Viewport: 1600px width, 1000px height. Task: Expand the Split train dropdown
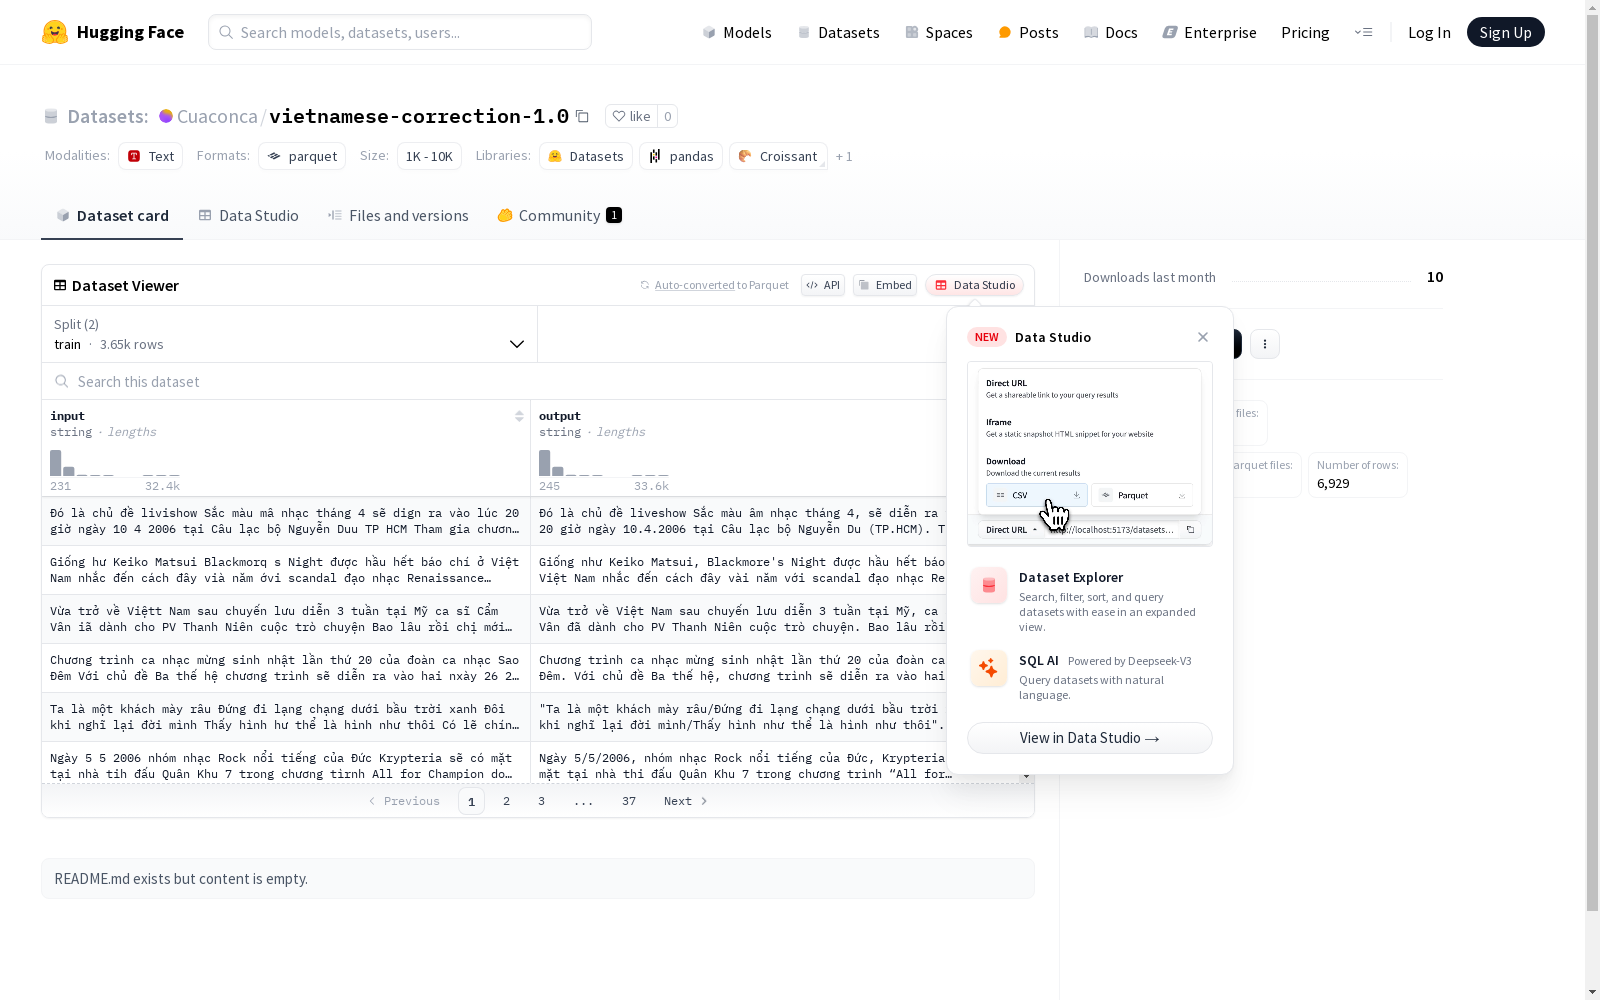coord(289,334)
